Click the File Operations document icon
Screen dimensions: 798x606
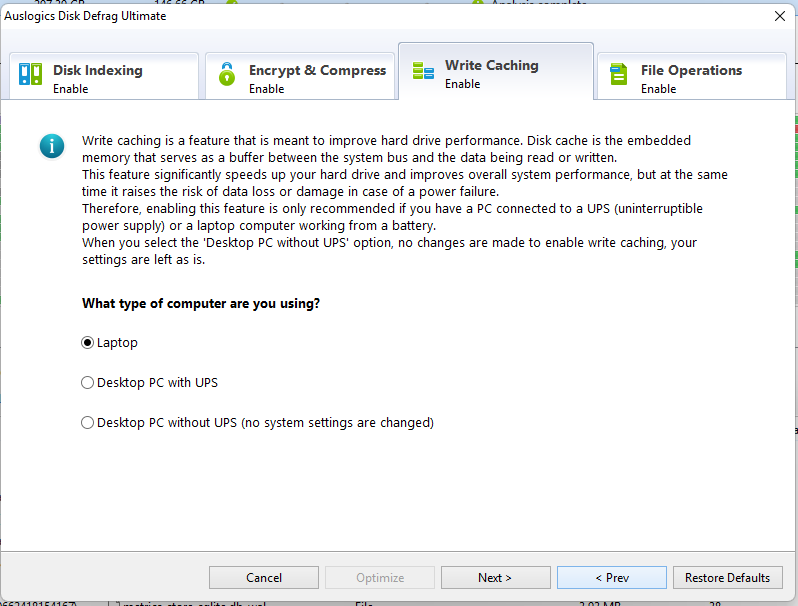619,75
